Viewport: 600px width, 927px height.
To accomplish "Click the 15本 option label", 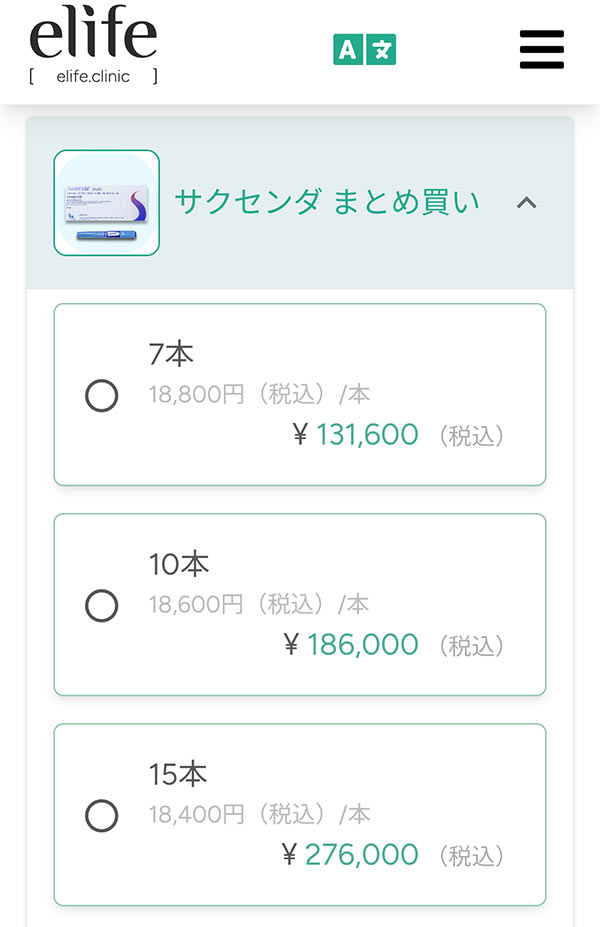I will [x=179, y=774].
